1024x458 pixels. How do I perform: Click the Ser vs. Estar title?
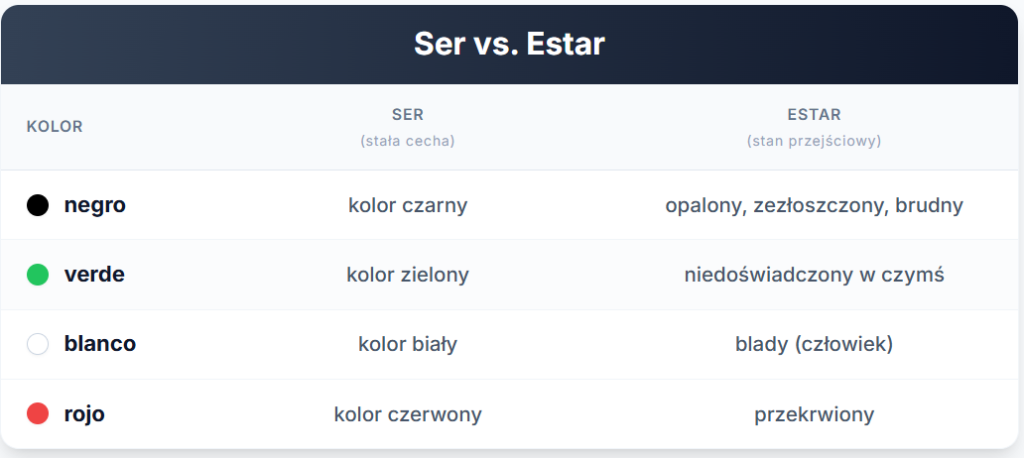(x=509, y=44)
